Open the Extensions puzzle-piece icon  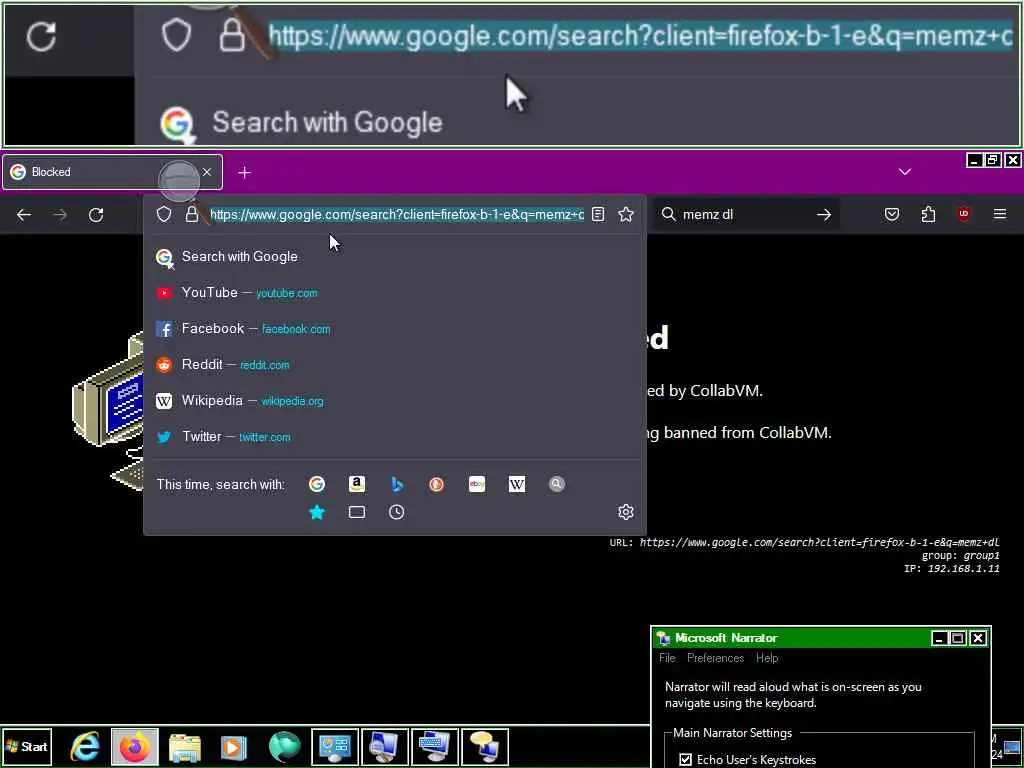click(928, 214)
